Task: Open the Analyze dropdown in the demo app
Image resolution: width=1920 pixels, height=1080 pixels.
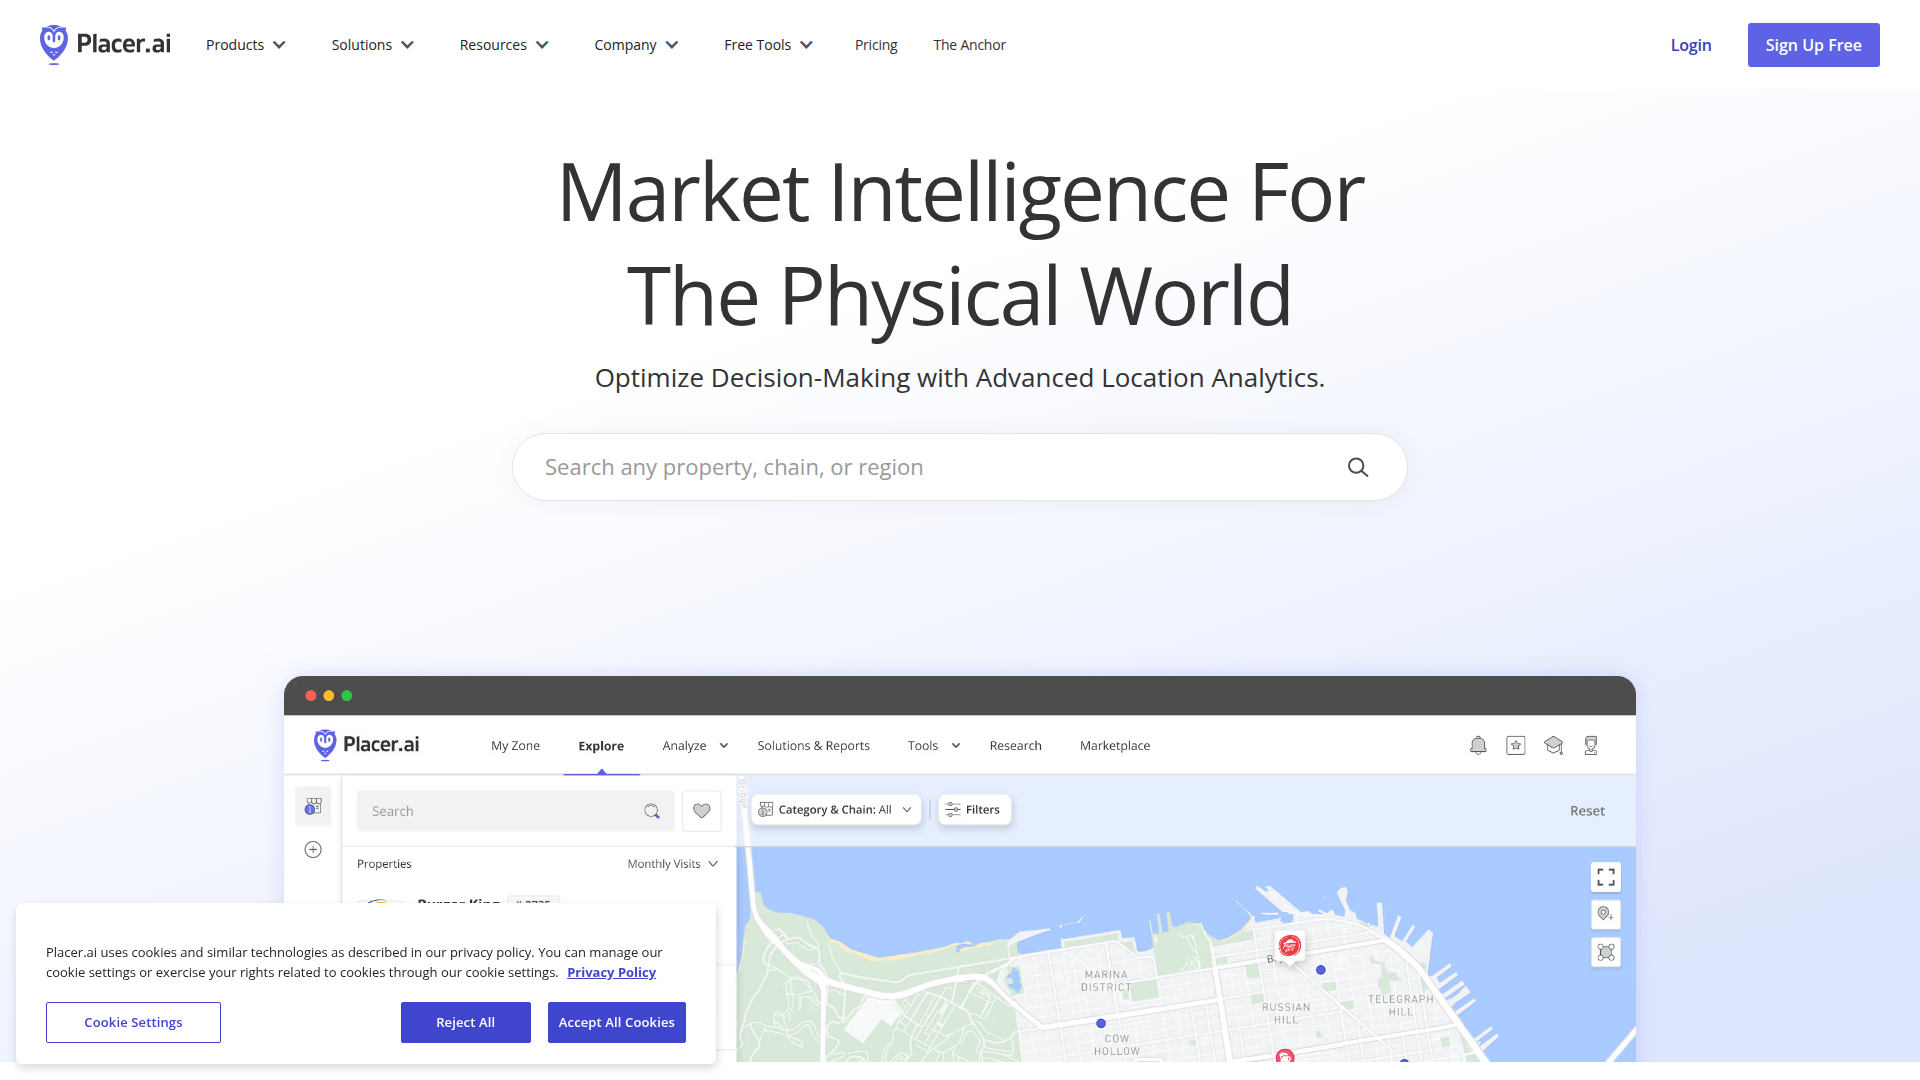Action: tap(696, 746)
